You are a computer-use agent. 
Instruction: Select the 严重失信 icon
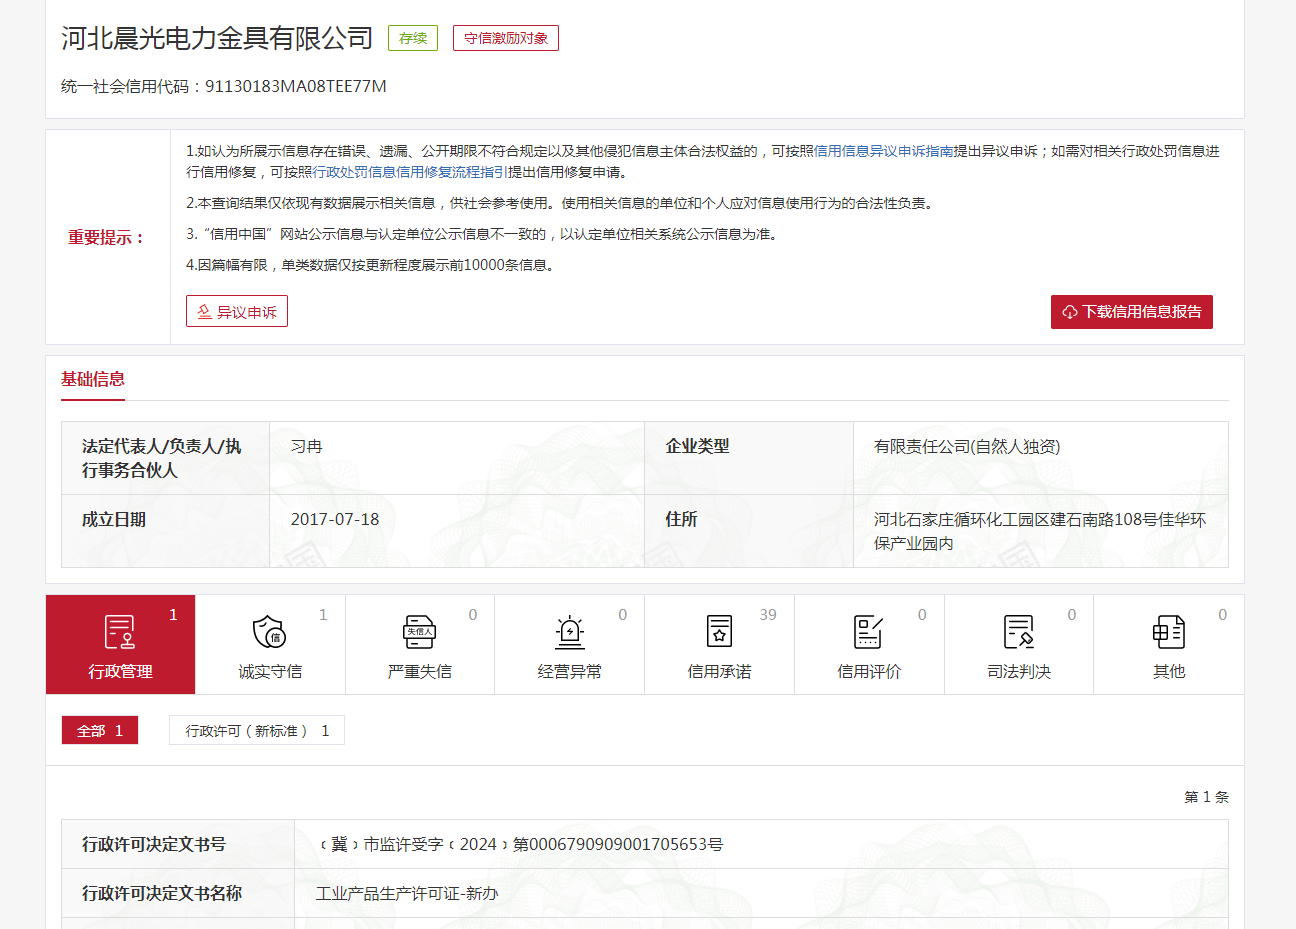tap(419, 633)
